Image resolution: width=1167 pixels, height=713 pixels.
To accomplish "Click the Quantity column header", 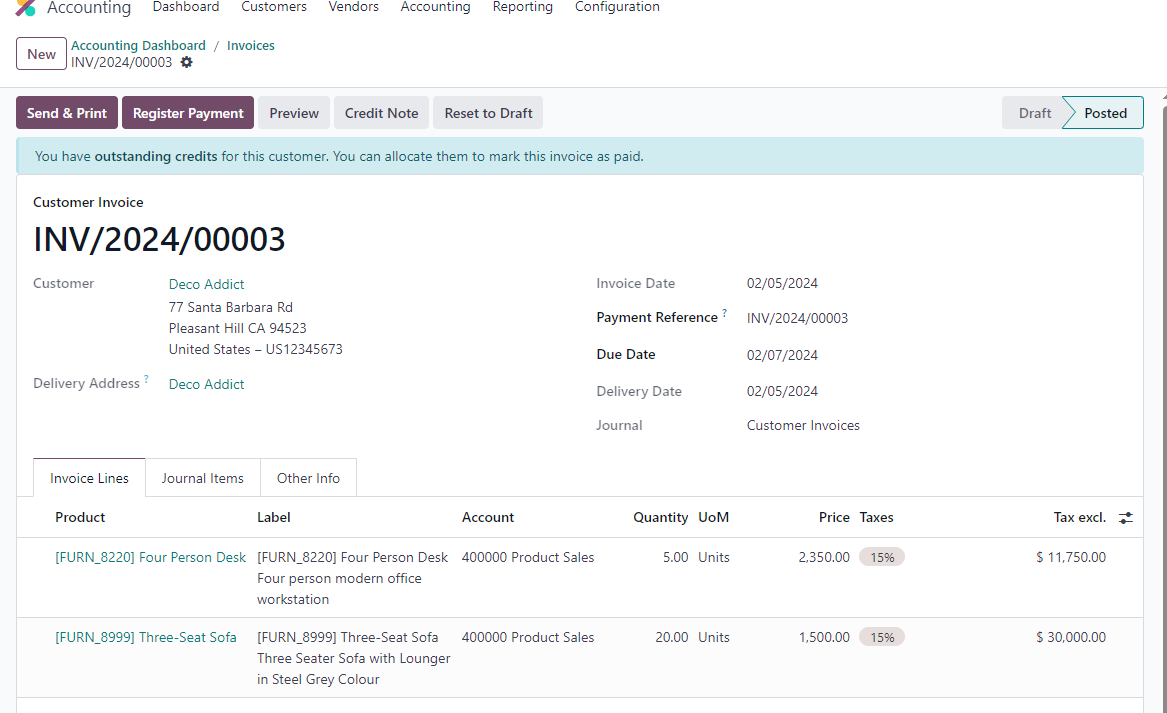I will [660, 517].
